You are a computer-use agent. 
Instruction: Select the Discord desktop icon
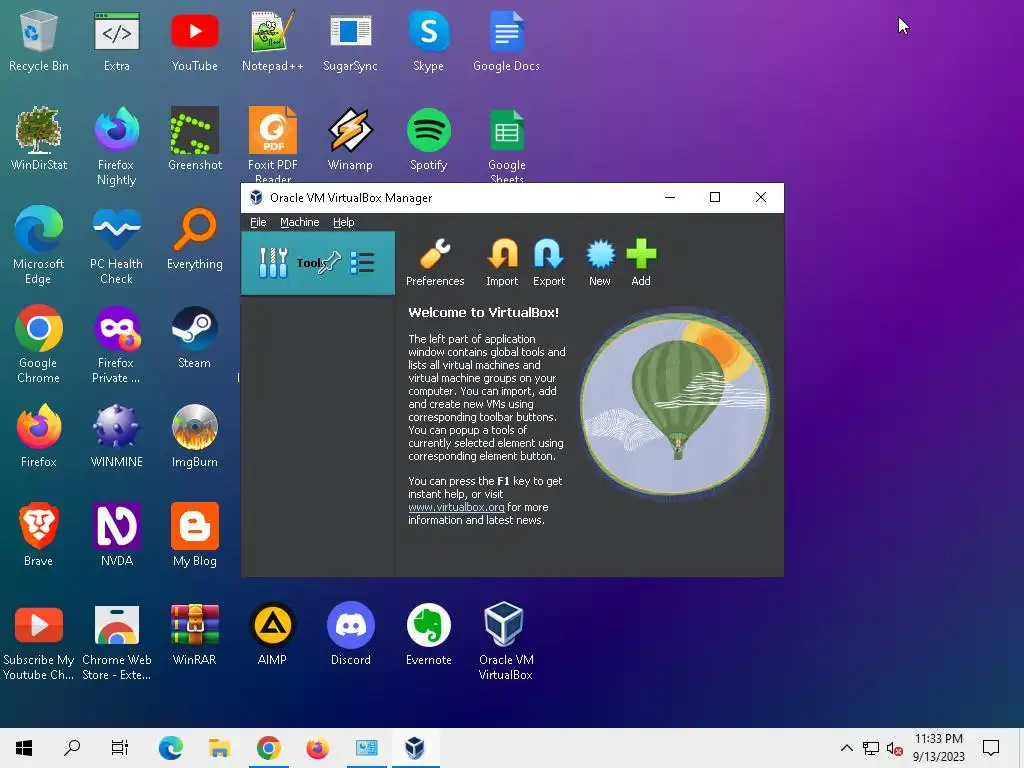point(350,634)
